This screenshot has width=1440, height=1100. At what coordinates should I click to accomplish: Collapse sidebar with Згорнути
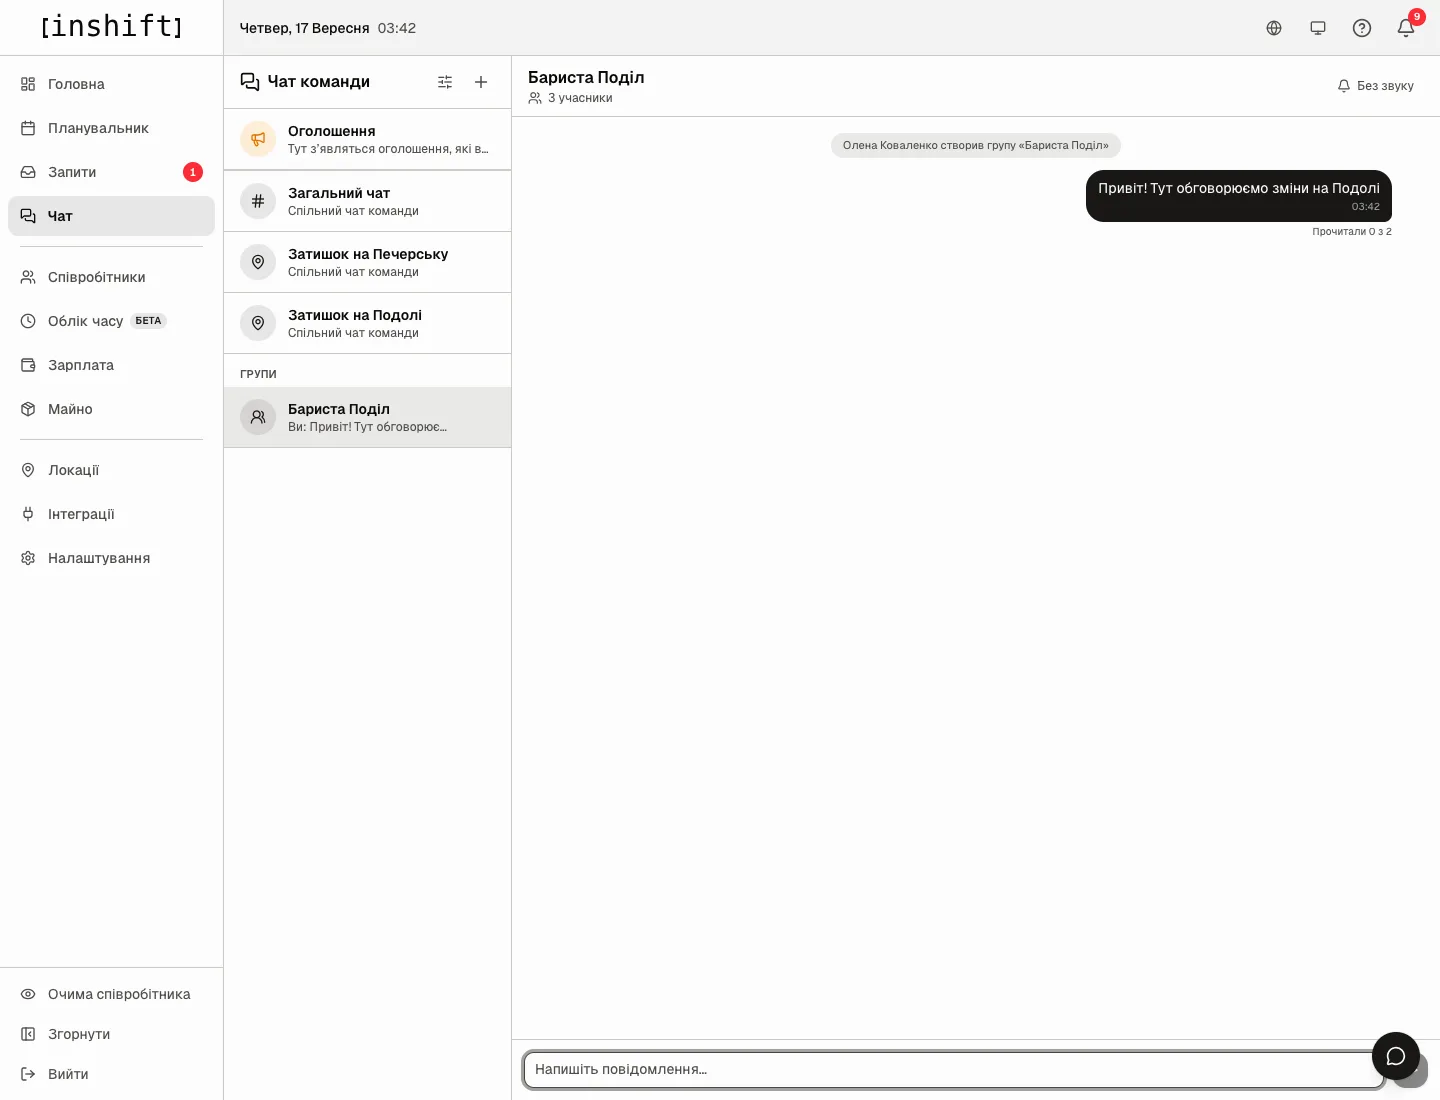(111, 1034)
